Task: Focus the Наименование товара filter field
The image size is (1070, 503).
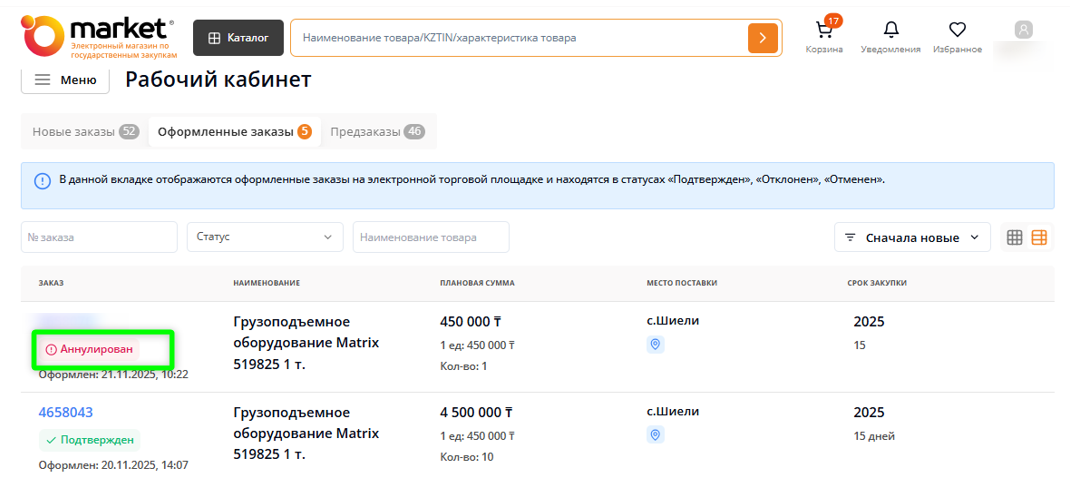Action: [x=430, y=237]
